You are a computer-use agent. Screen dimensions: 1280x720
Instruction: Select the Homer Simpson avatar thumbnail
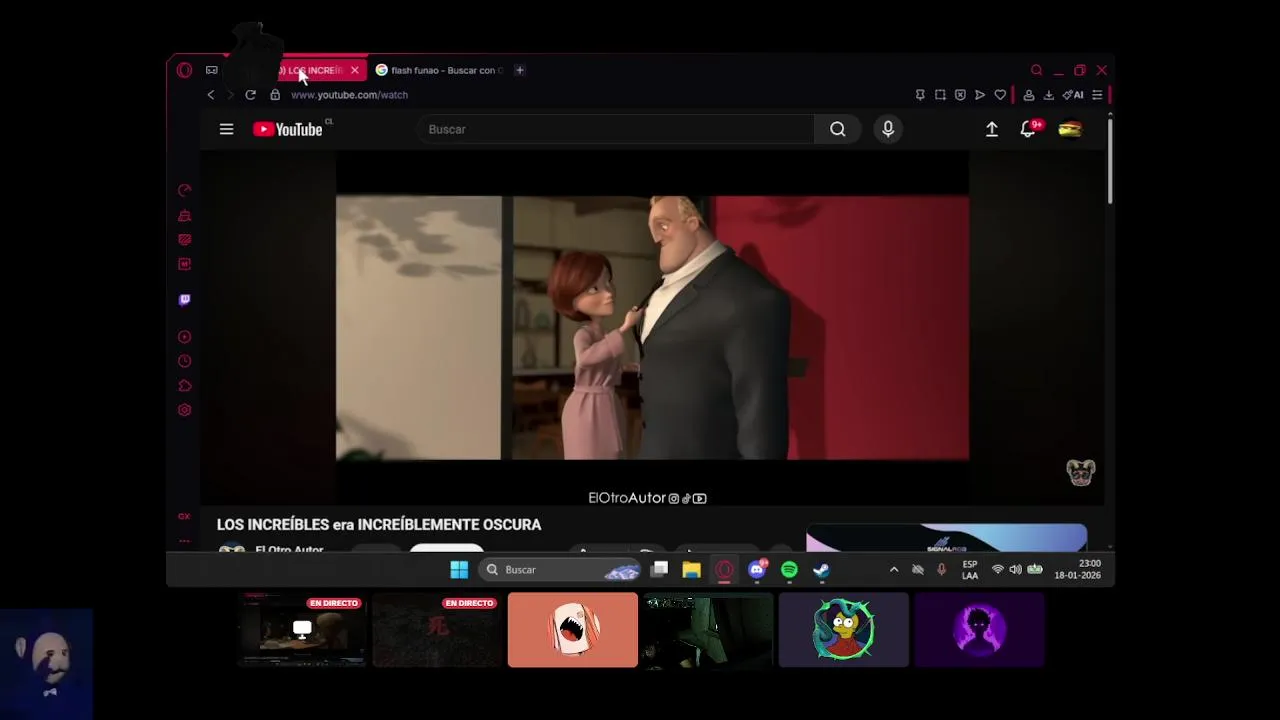(x=844, y=630)
